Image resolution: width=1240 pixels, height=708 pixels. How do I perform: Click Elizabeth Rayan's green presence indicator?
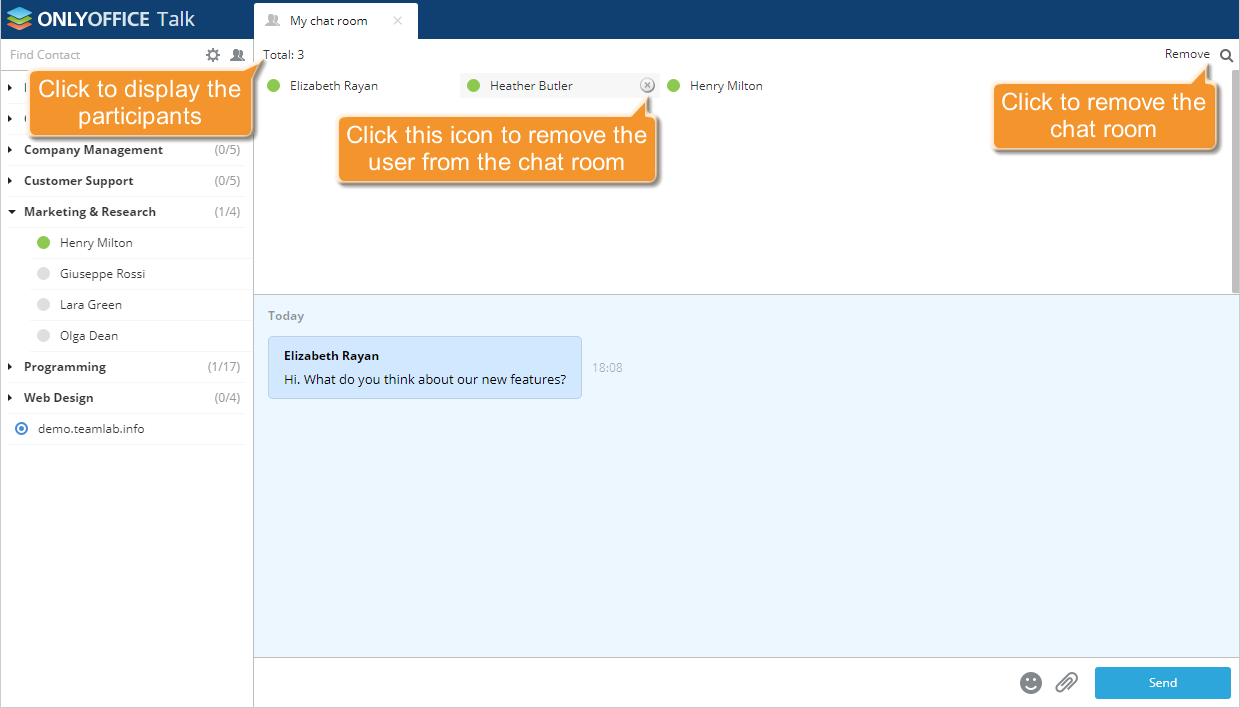tap(273, 85)
